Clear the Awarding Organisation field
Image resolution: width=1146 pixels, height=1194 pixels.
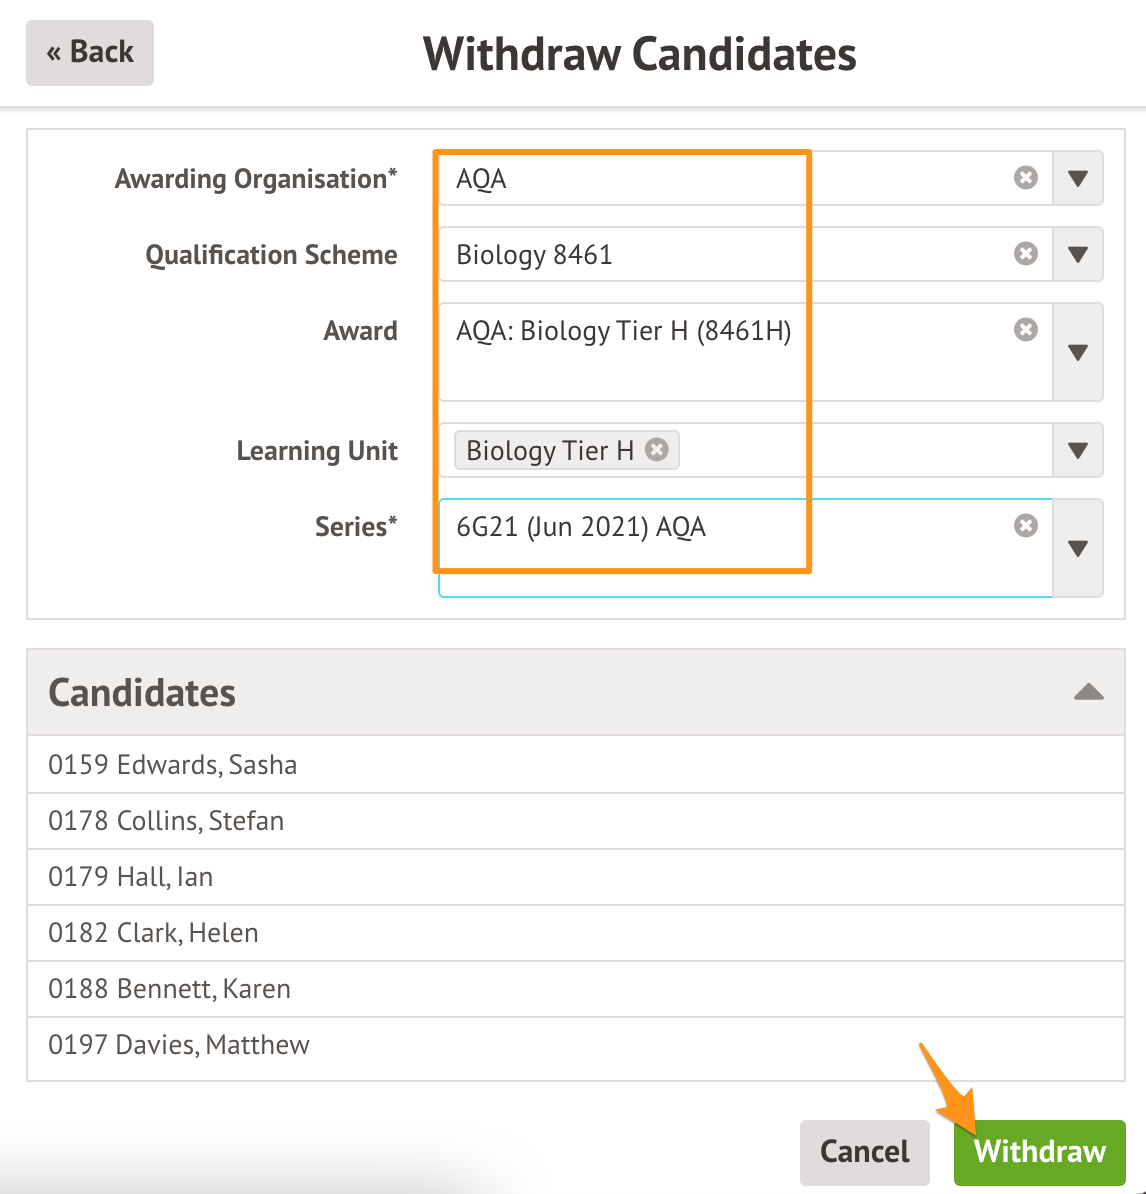(x=1026, y=178)
